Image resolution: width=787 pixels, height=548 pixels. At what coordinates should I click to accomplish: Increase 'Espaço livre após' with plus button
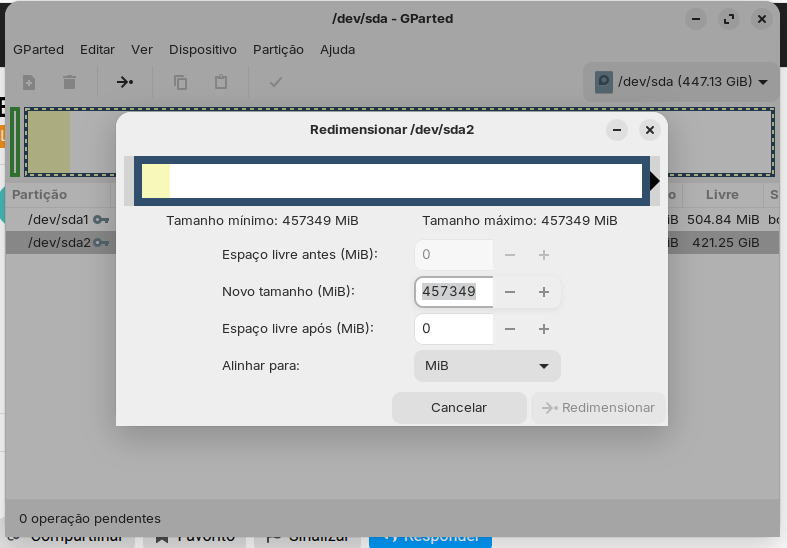544,329
